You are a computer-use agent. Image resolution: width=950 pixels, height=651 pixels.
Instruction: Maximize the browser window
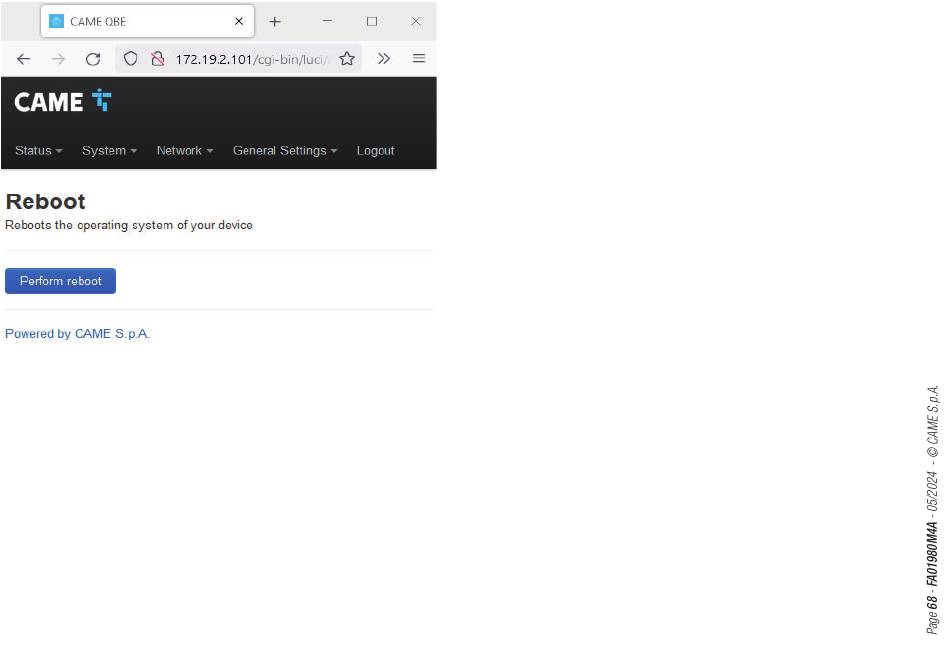tap(372, 21)
